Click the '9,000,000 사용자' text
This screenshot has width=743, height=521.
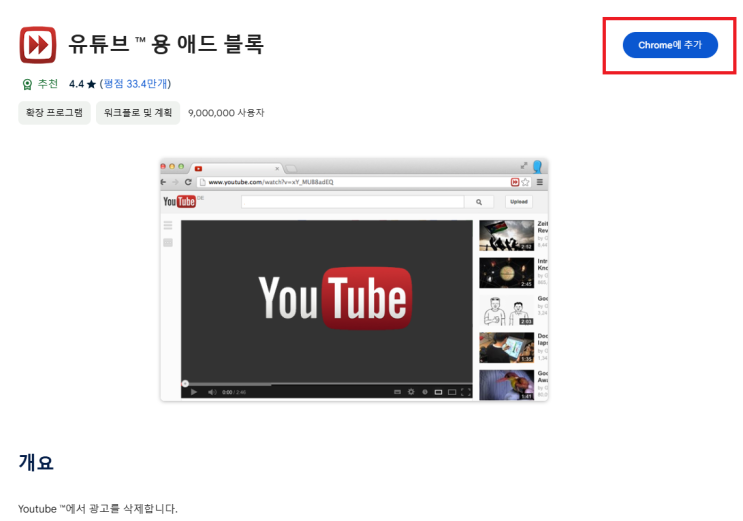point(226,113)
